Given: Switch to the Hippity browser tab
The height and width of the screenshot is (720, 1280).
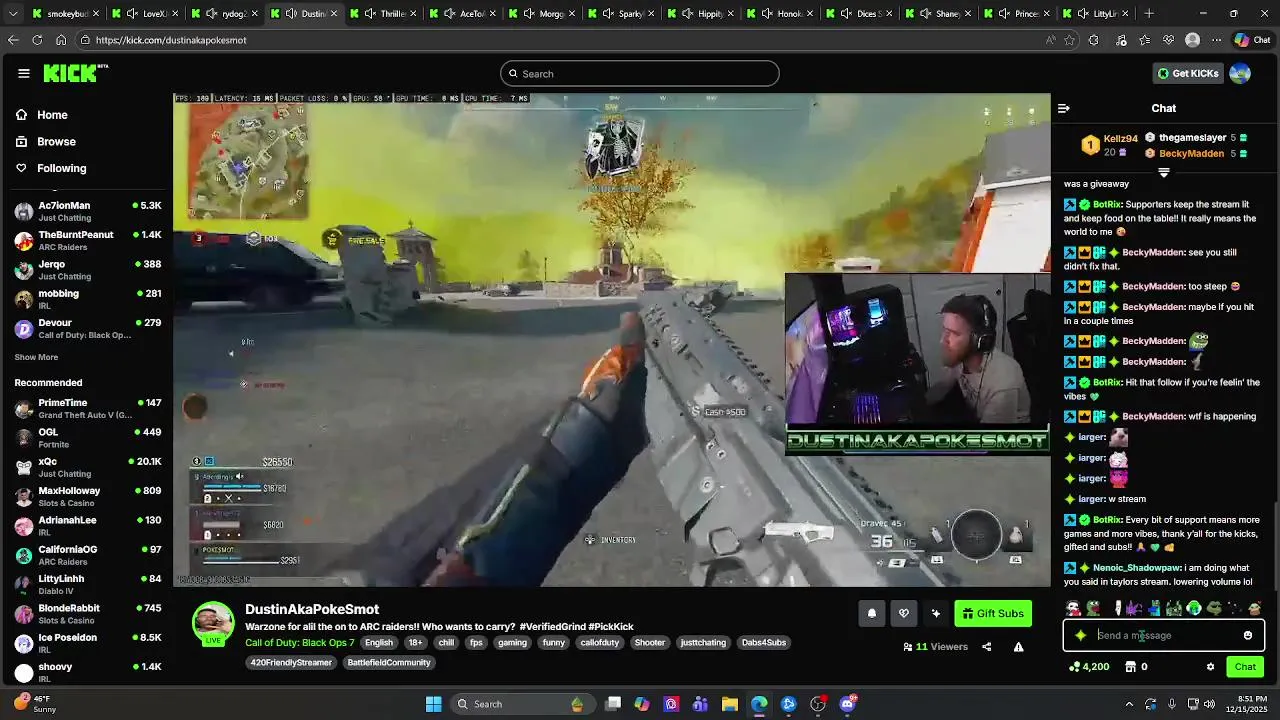Looking at the screenshot, I should point(702,14).
